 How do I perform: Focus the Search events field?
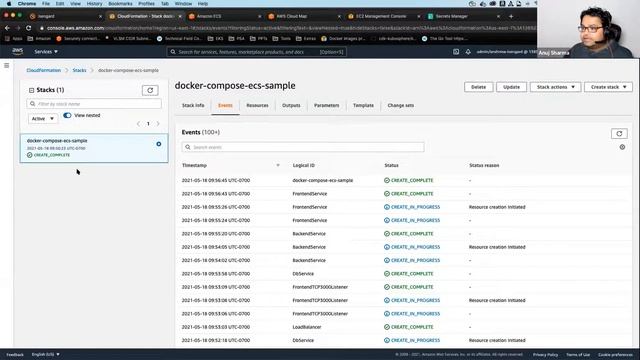[303, 147]
